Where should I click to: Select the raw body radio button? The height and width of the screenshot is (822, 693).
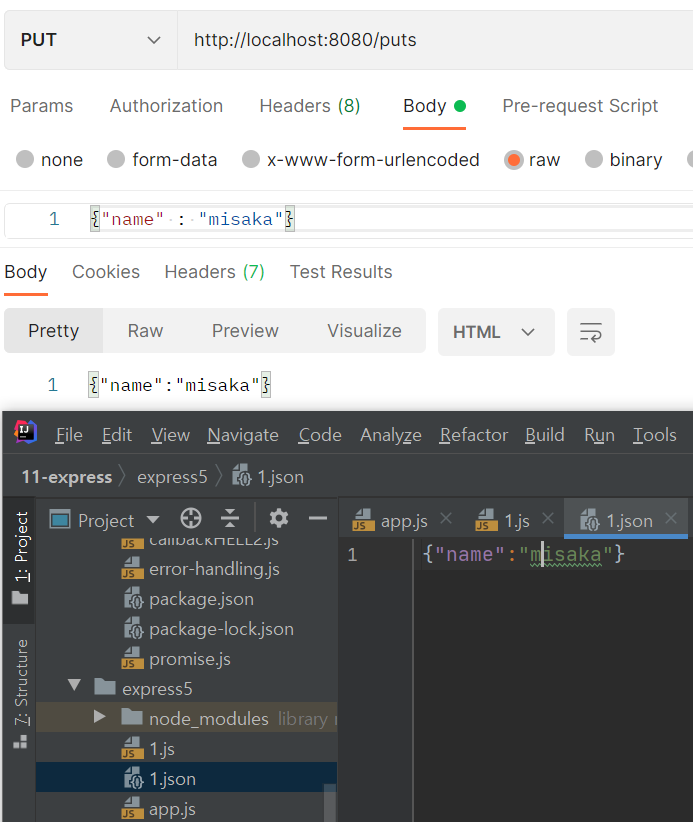click(514, 159)
